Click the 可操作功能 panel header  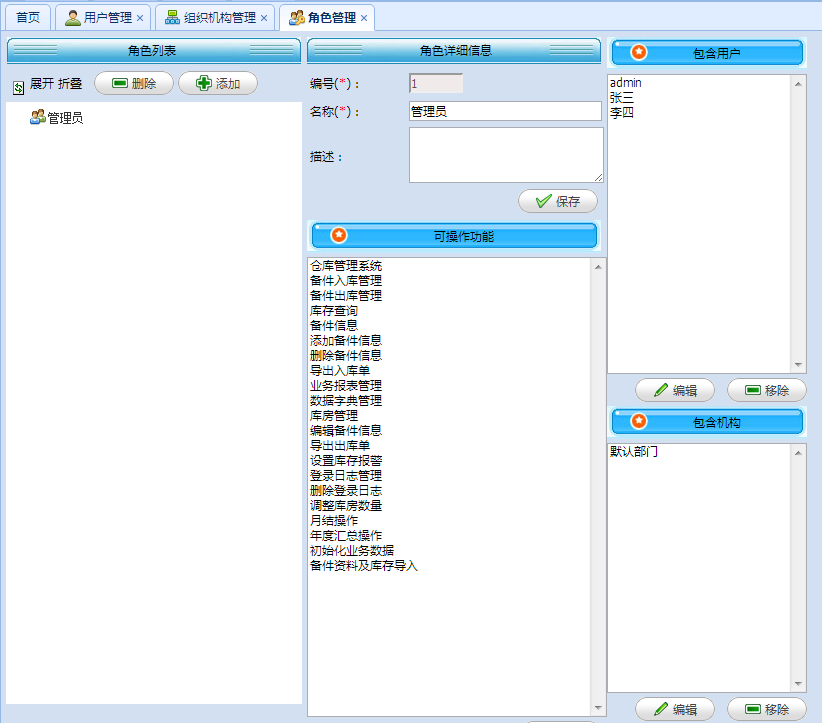[454, 236]
